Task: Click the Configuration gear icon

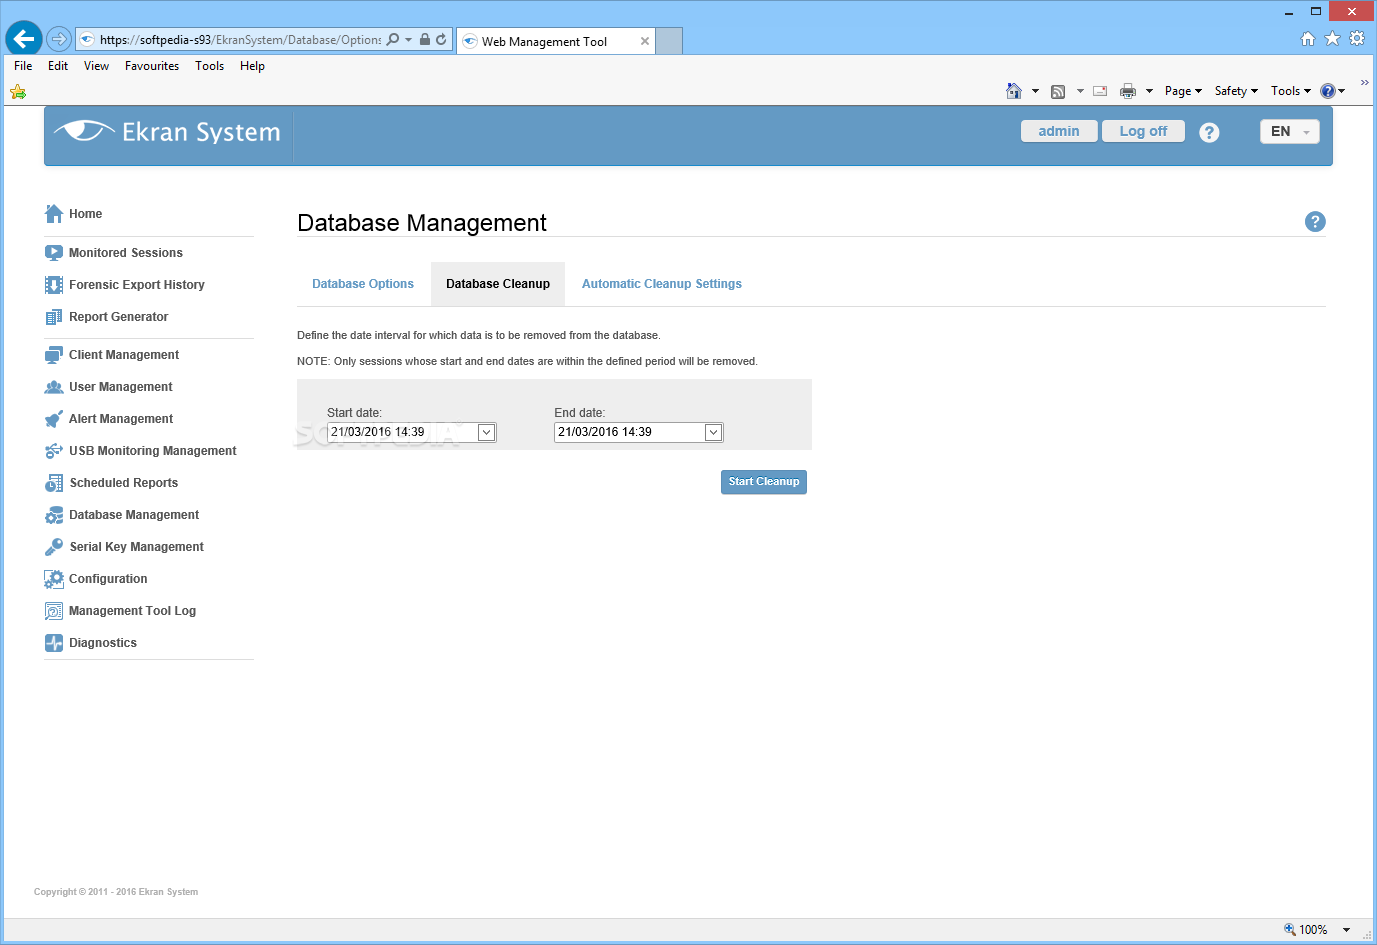Action: [x=54, y=579]
